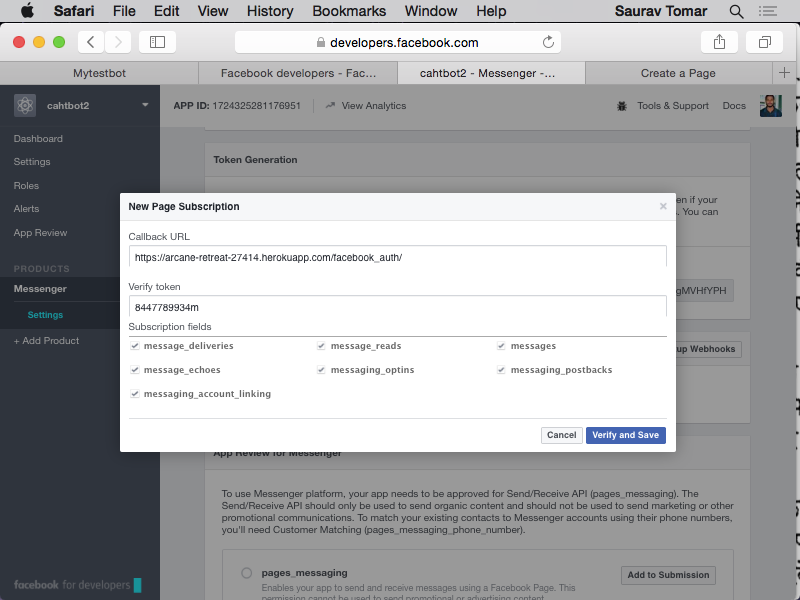Viewport: 800px width, 600px height.
Task: Click Add to Submission button
Action: (668, 575)
